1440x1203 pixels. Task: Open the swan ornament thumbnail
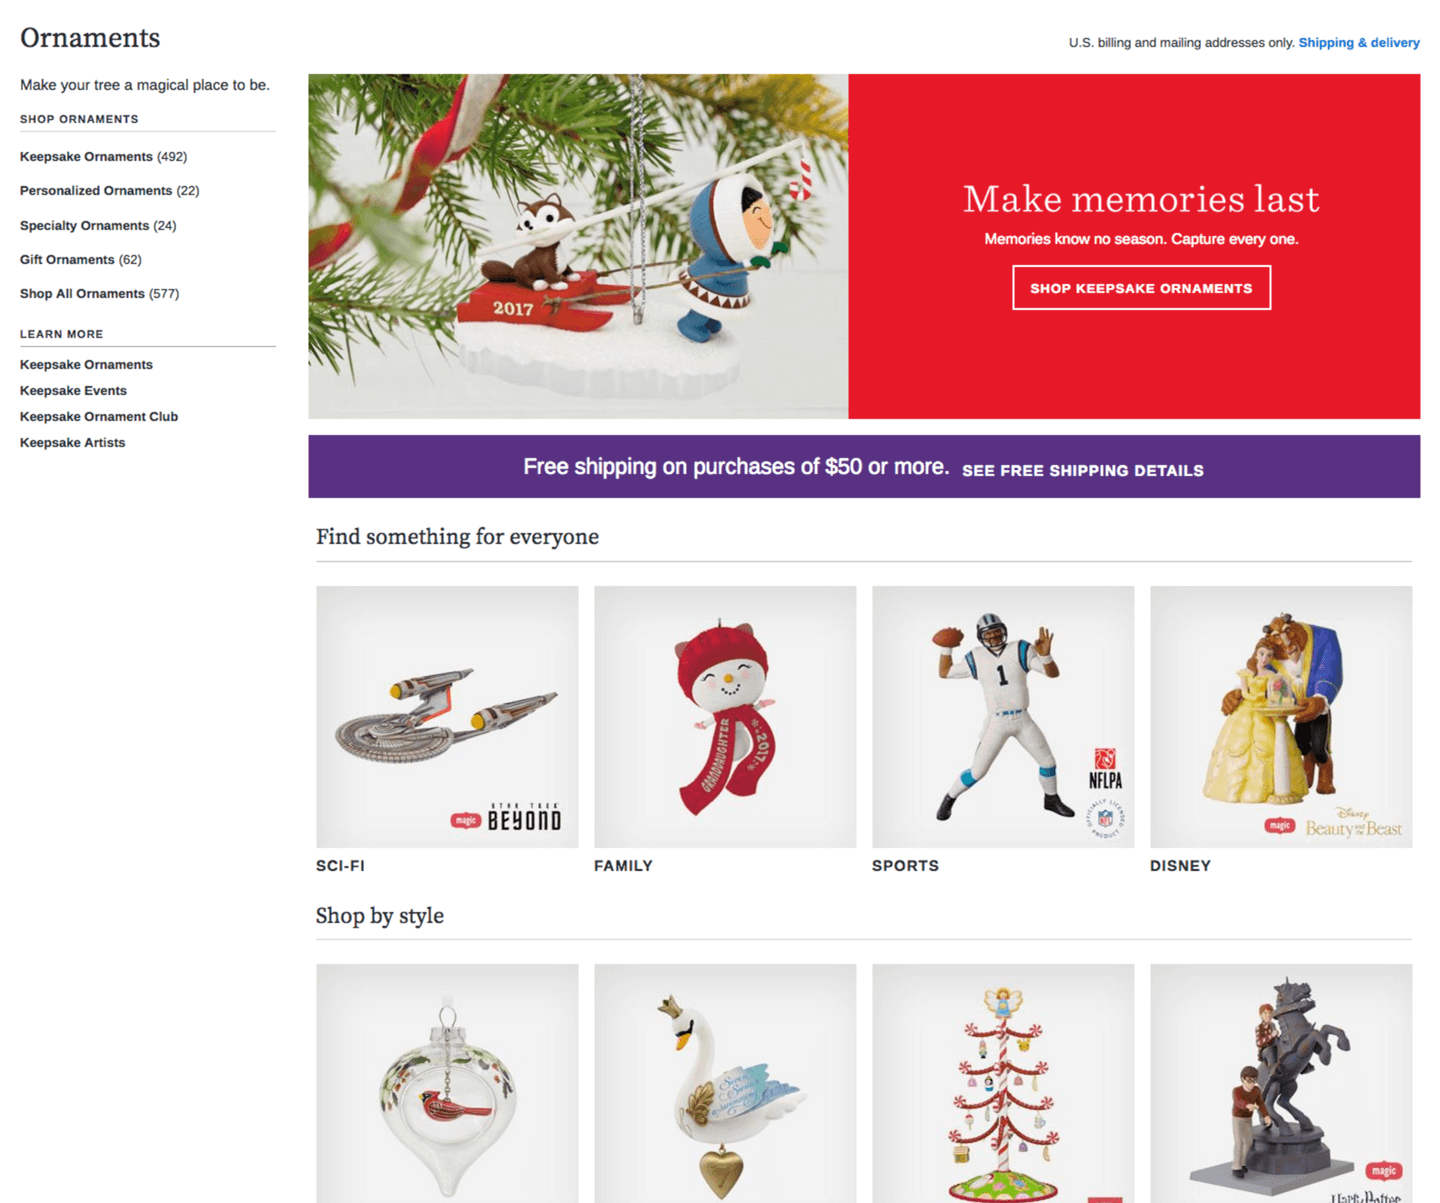tap(725, 1083)
